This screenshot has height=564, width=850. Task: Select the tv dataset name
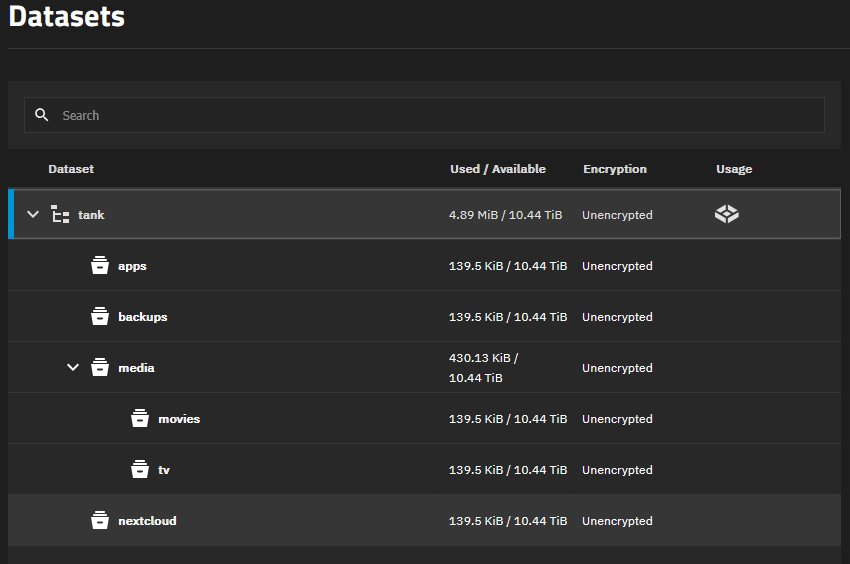tap(165, 470)
